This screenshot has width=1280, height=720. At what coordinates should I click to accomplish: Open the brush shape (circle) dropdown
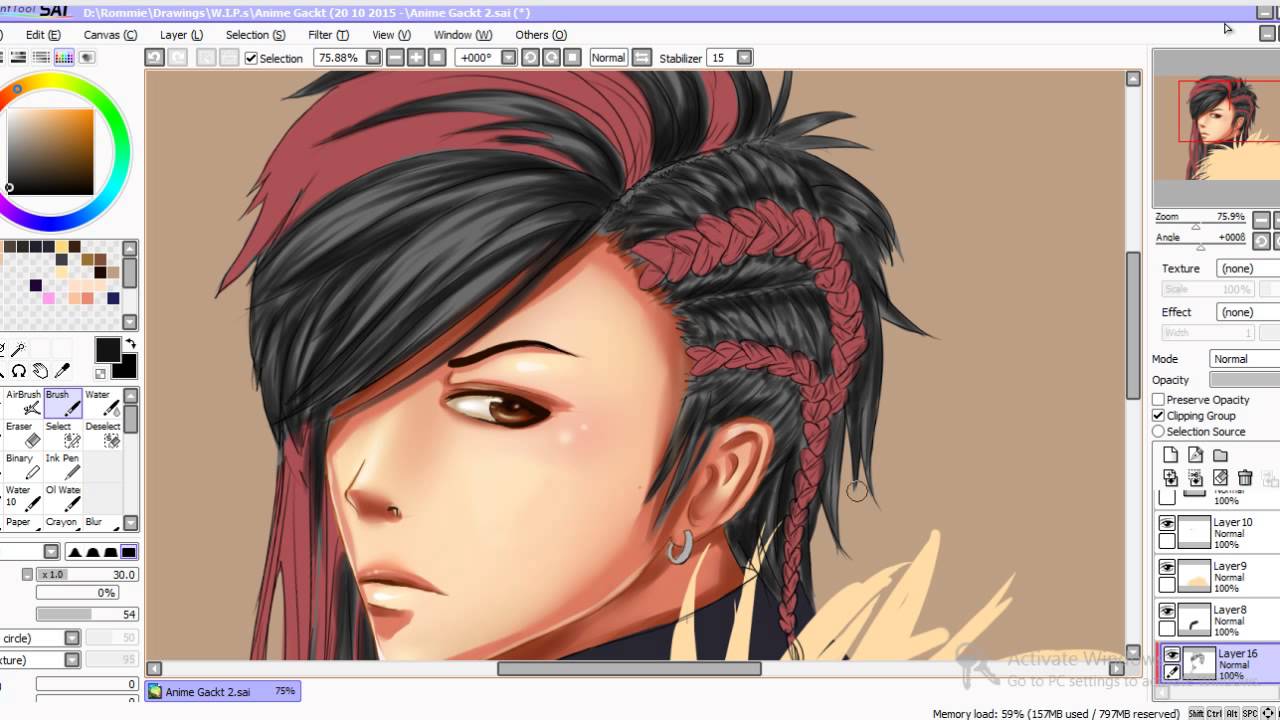tap(72, 638)
